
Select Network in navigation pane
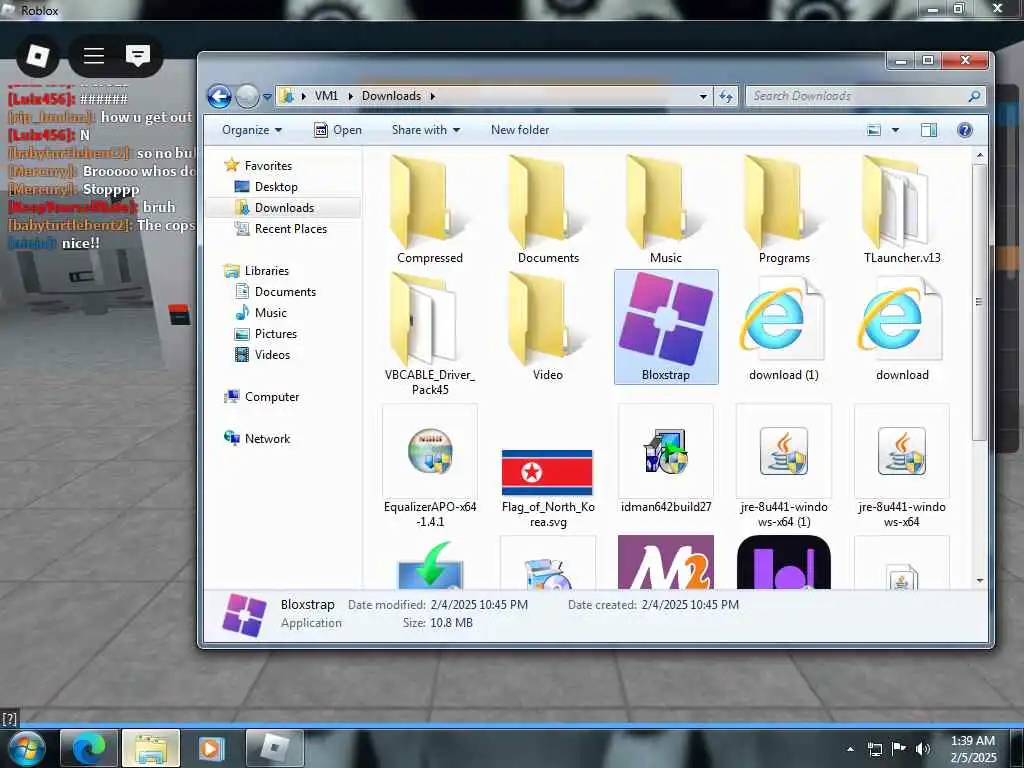point(257,438)
